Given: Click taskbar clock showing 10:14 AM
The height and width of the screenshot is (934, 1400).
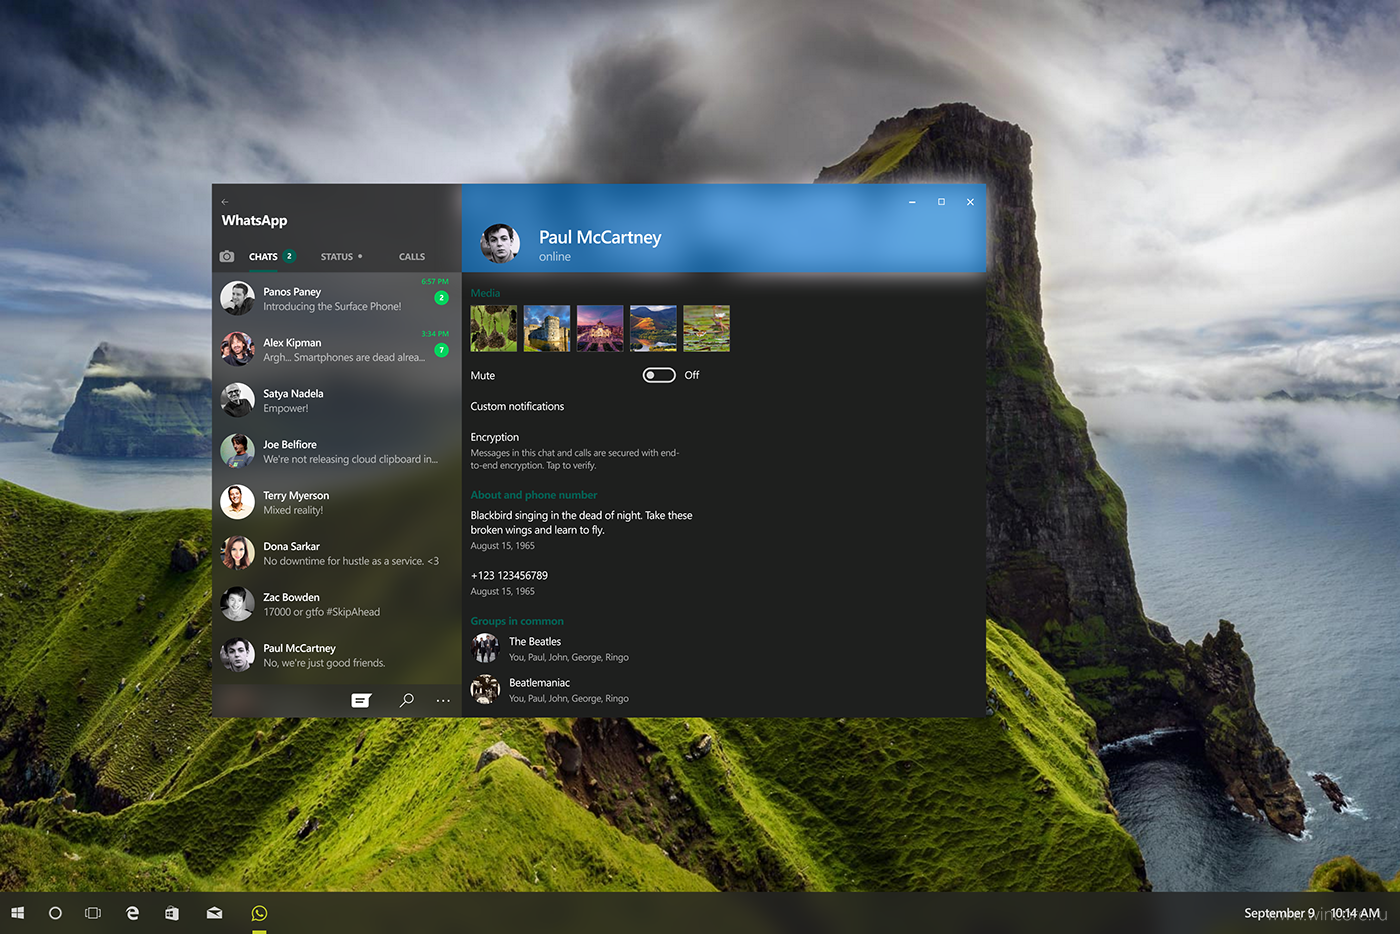Looking at the screenshot, I should coord(1355,913).
